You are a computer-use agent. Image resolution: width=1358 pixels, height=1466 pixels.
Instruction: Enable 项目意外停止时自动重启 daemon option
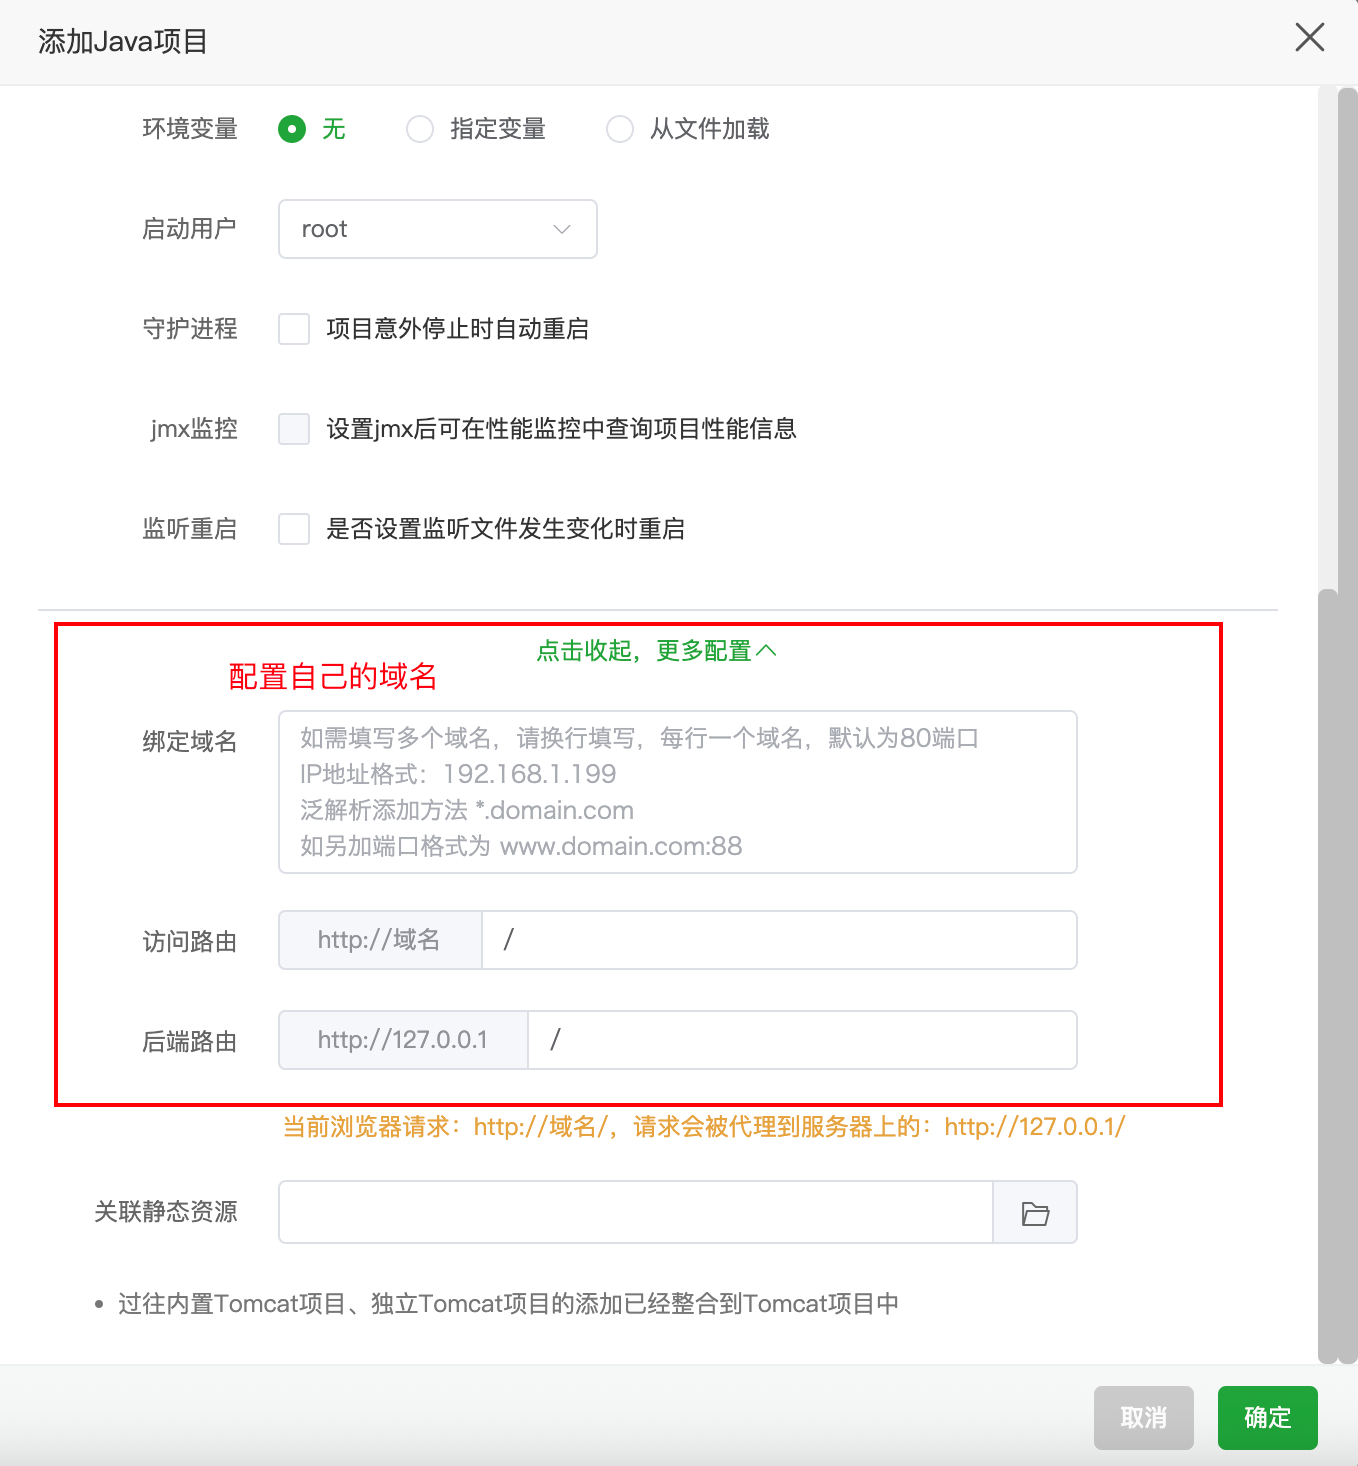pyautogui.click(x=293, y=329)
